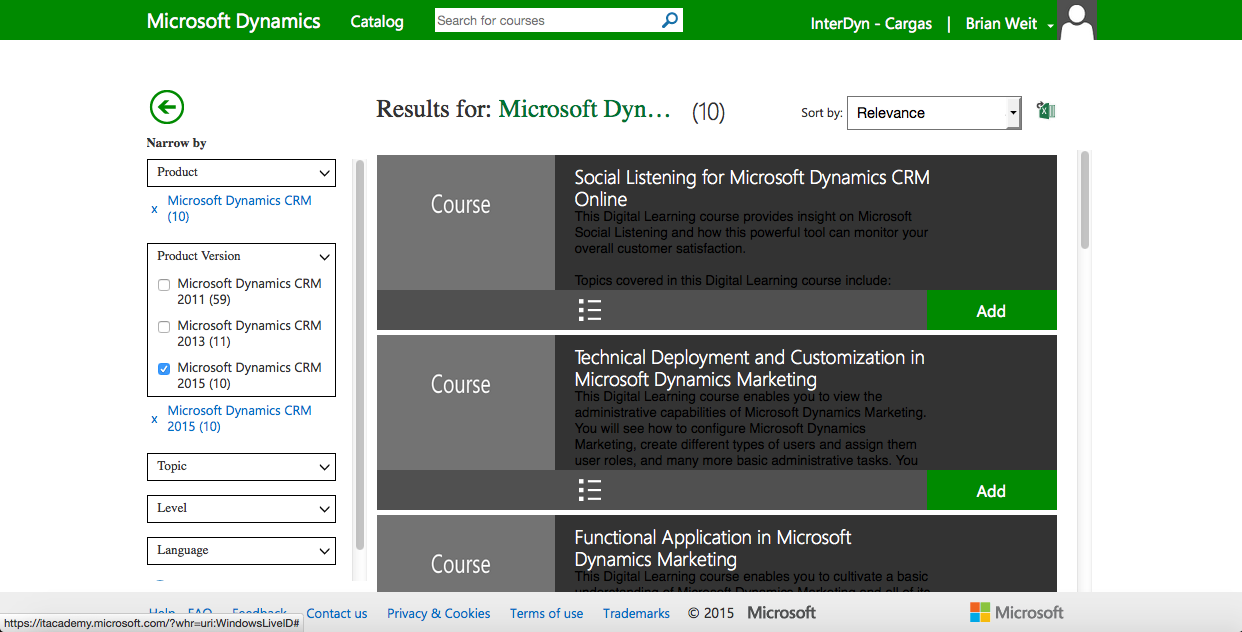Click the green back arrow icon
The height and width of the screenshot is (632, 1242).
pos(167,107)
